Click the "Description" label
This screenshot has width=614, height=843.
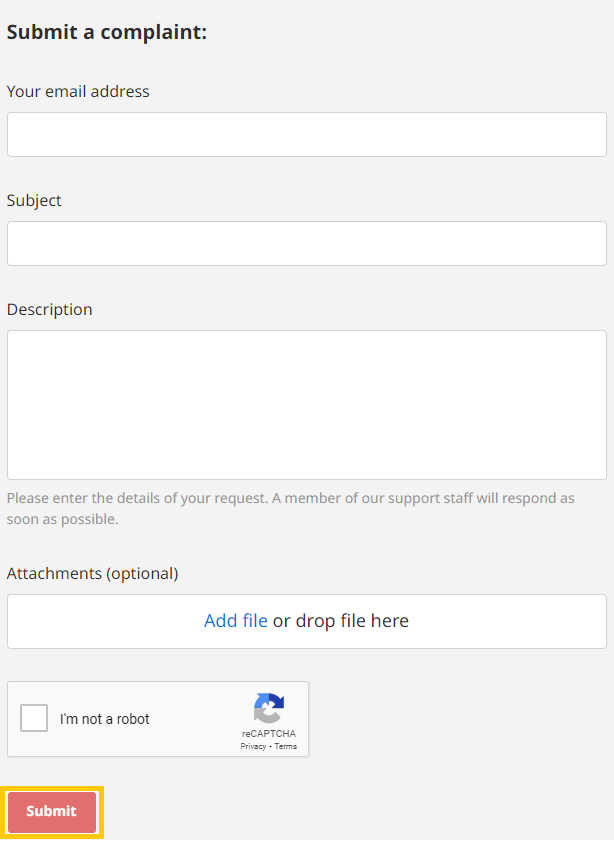point(49,309)
